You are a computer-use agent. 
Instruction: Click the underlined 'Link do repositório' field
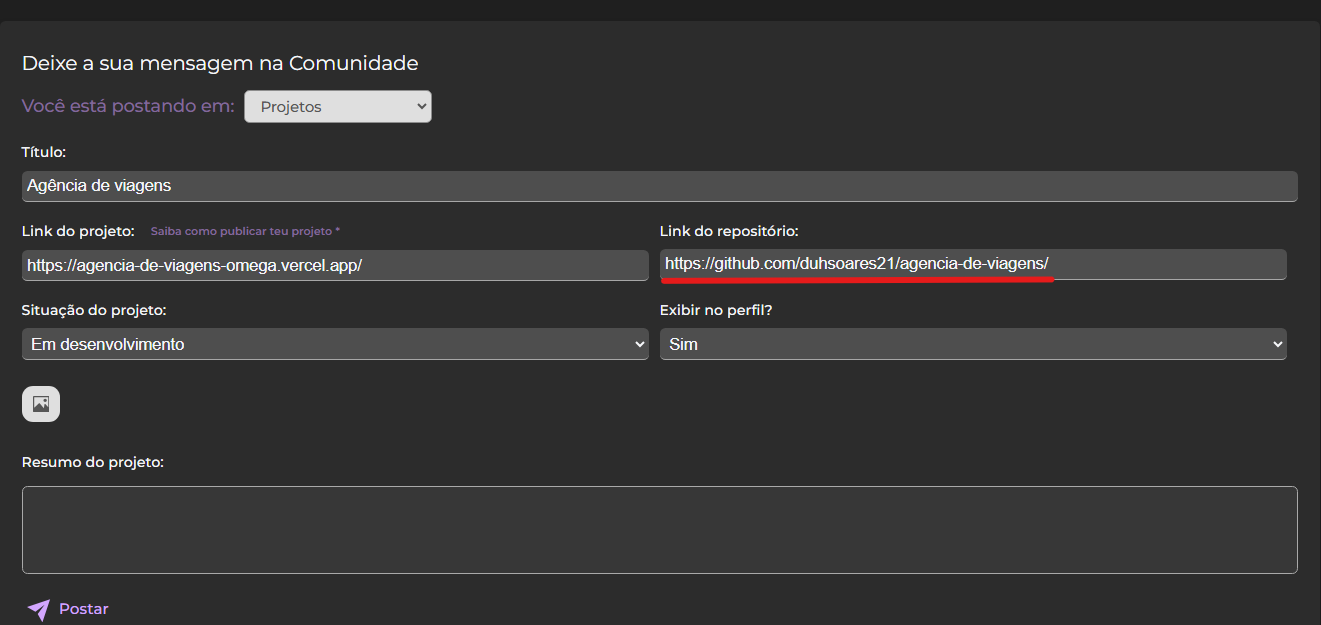click(972, 264)
